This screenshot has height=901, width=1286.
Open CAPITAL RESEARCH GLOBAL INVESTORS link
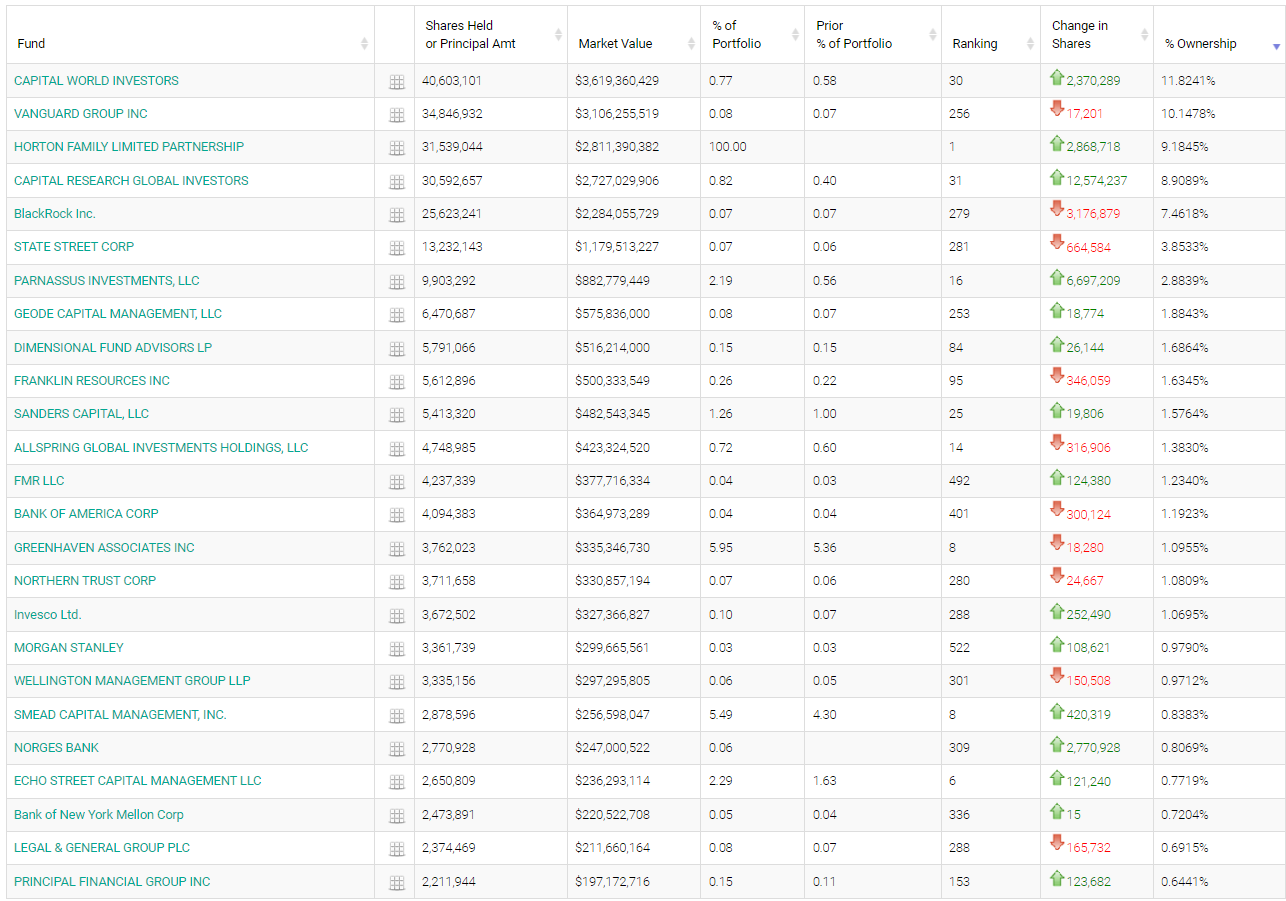coord(131,181)
